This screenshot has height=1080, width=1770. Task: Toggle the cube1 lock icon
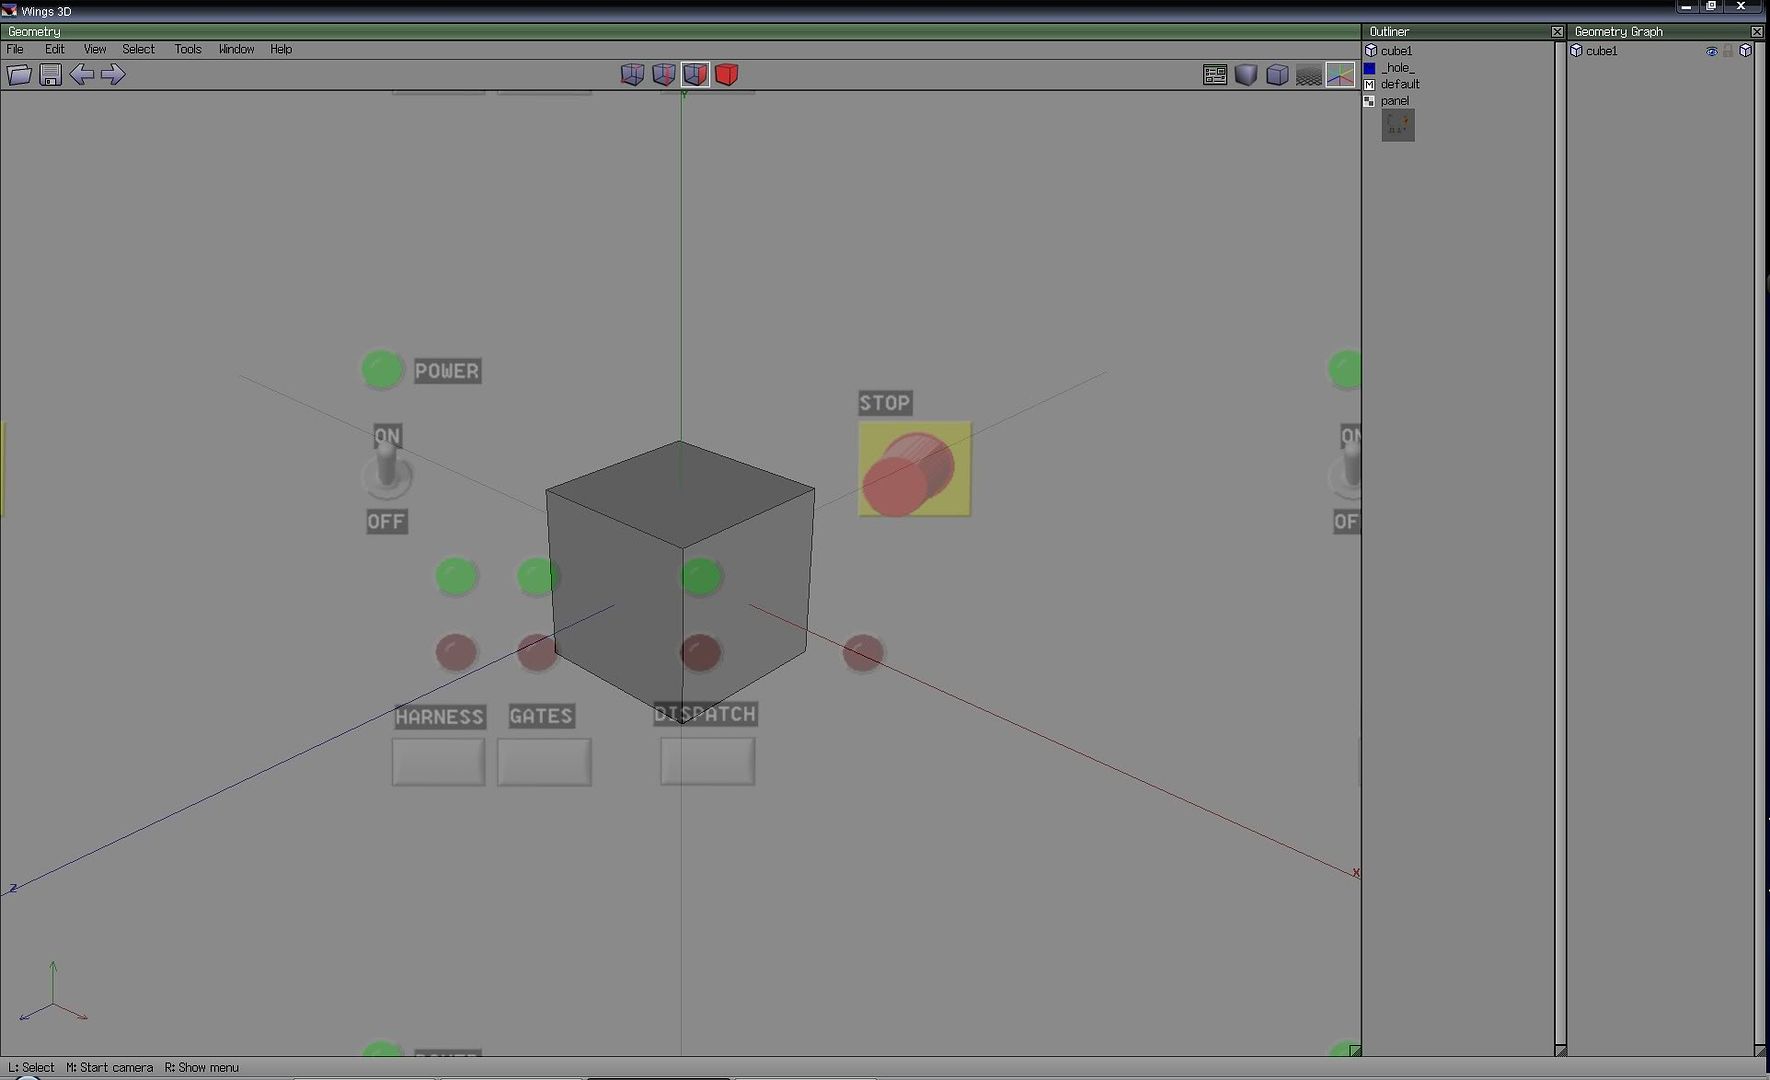click(x=1728, y=51)
